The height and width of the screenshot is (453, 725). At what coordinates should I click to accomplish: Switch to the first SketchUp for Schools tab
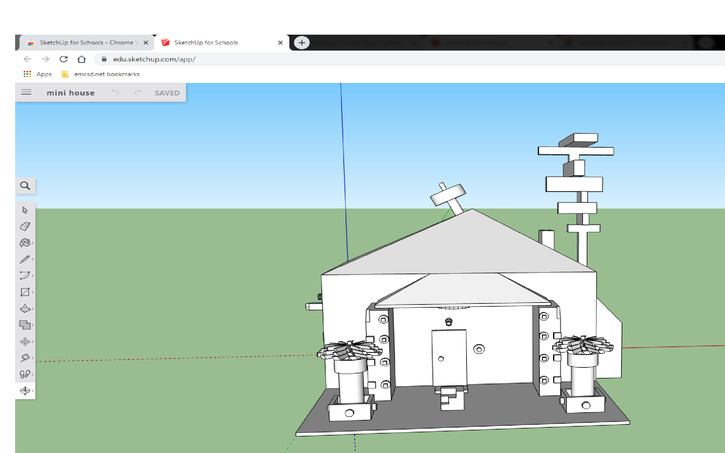click(x=85, y=43)
